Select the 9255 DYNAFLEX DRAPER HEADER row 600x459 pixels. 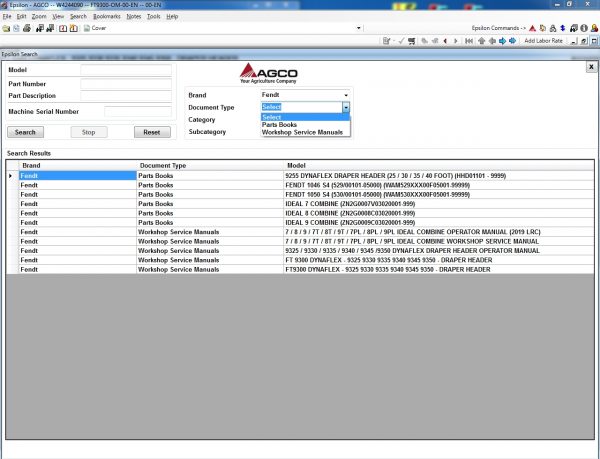[300, 176]
